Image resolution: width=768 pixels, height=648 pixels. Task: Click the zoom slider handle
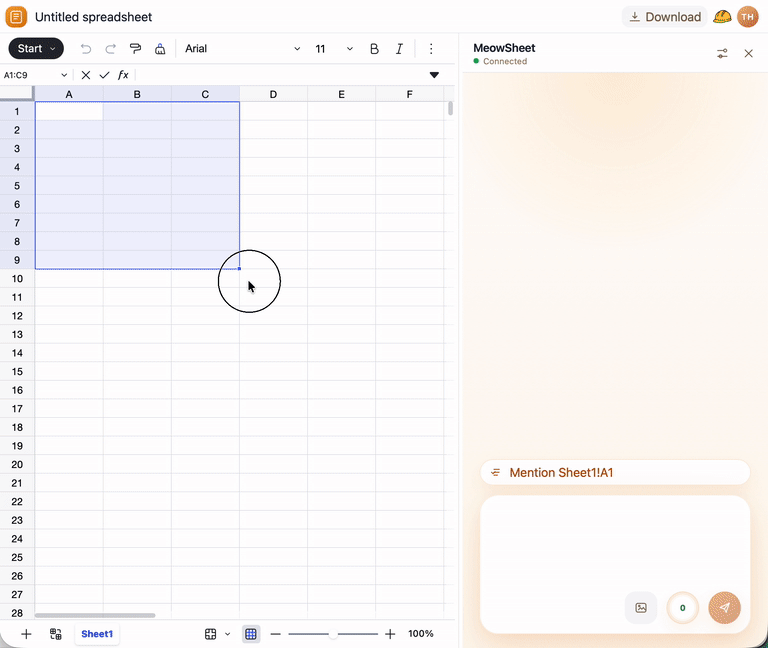click(333, 634)
